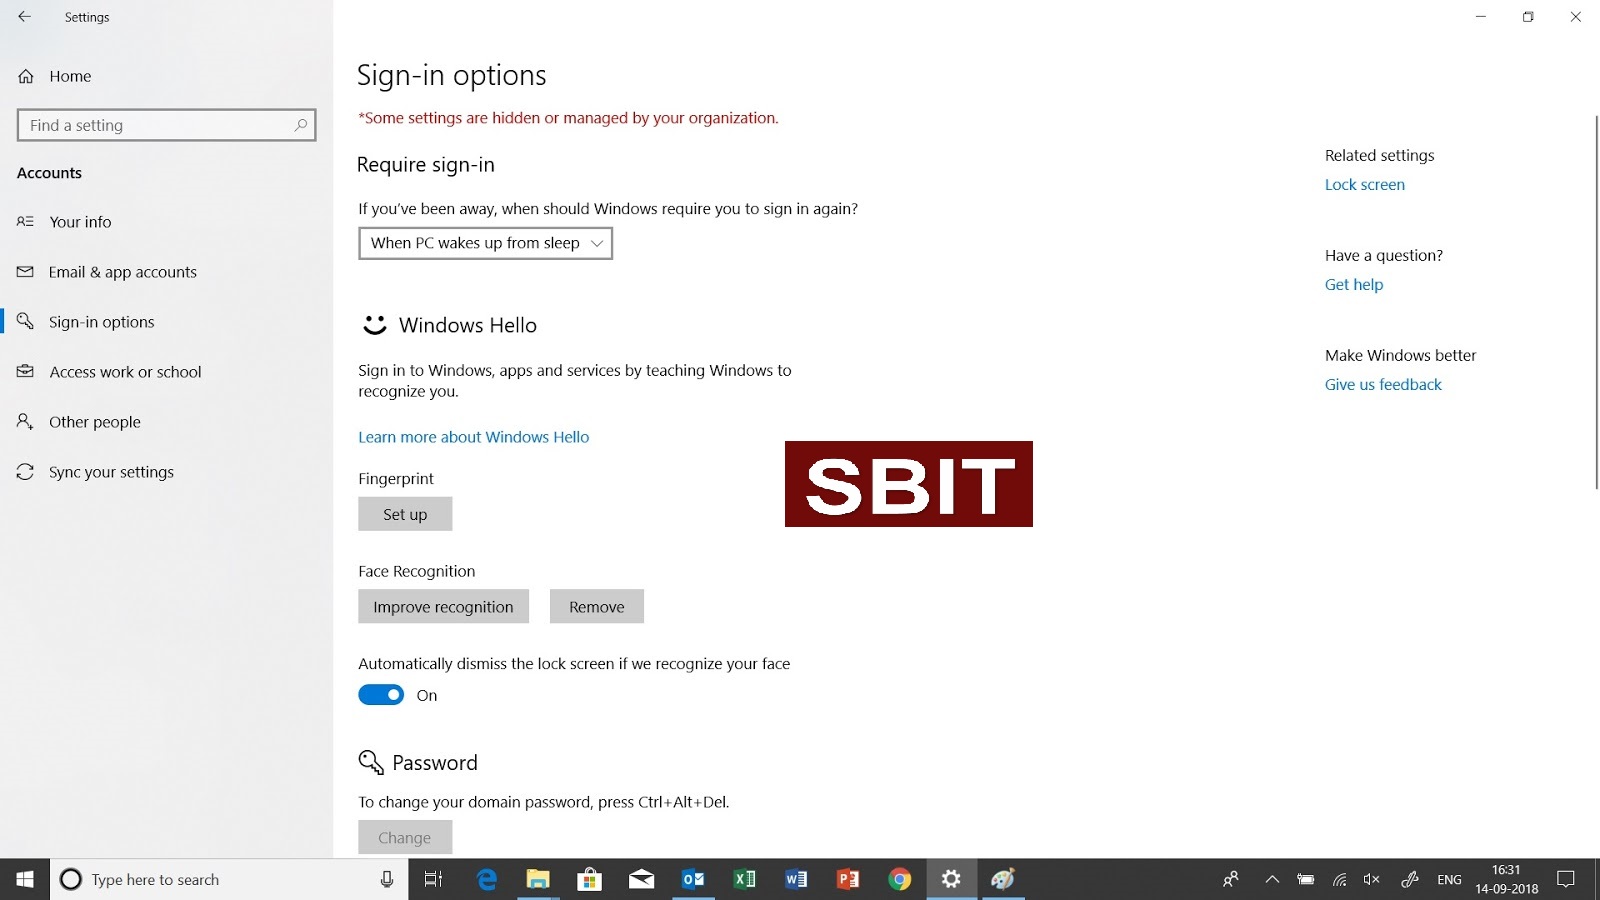The width and height of the screenshot is (1600, 900).
Task: Click the Windows Hello heading text
Action: pos(468,325)
